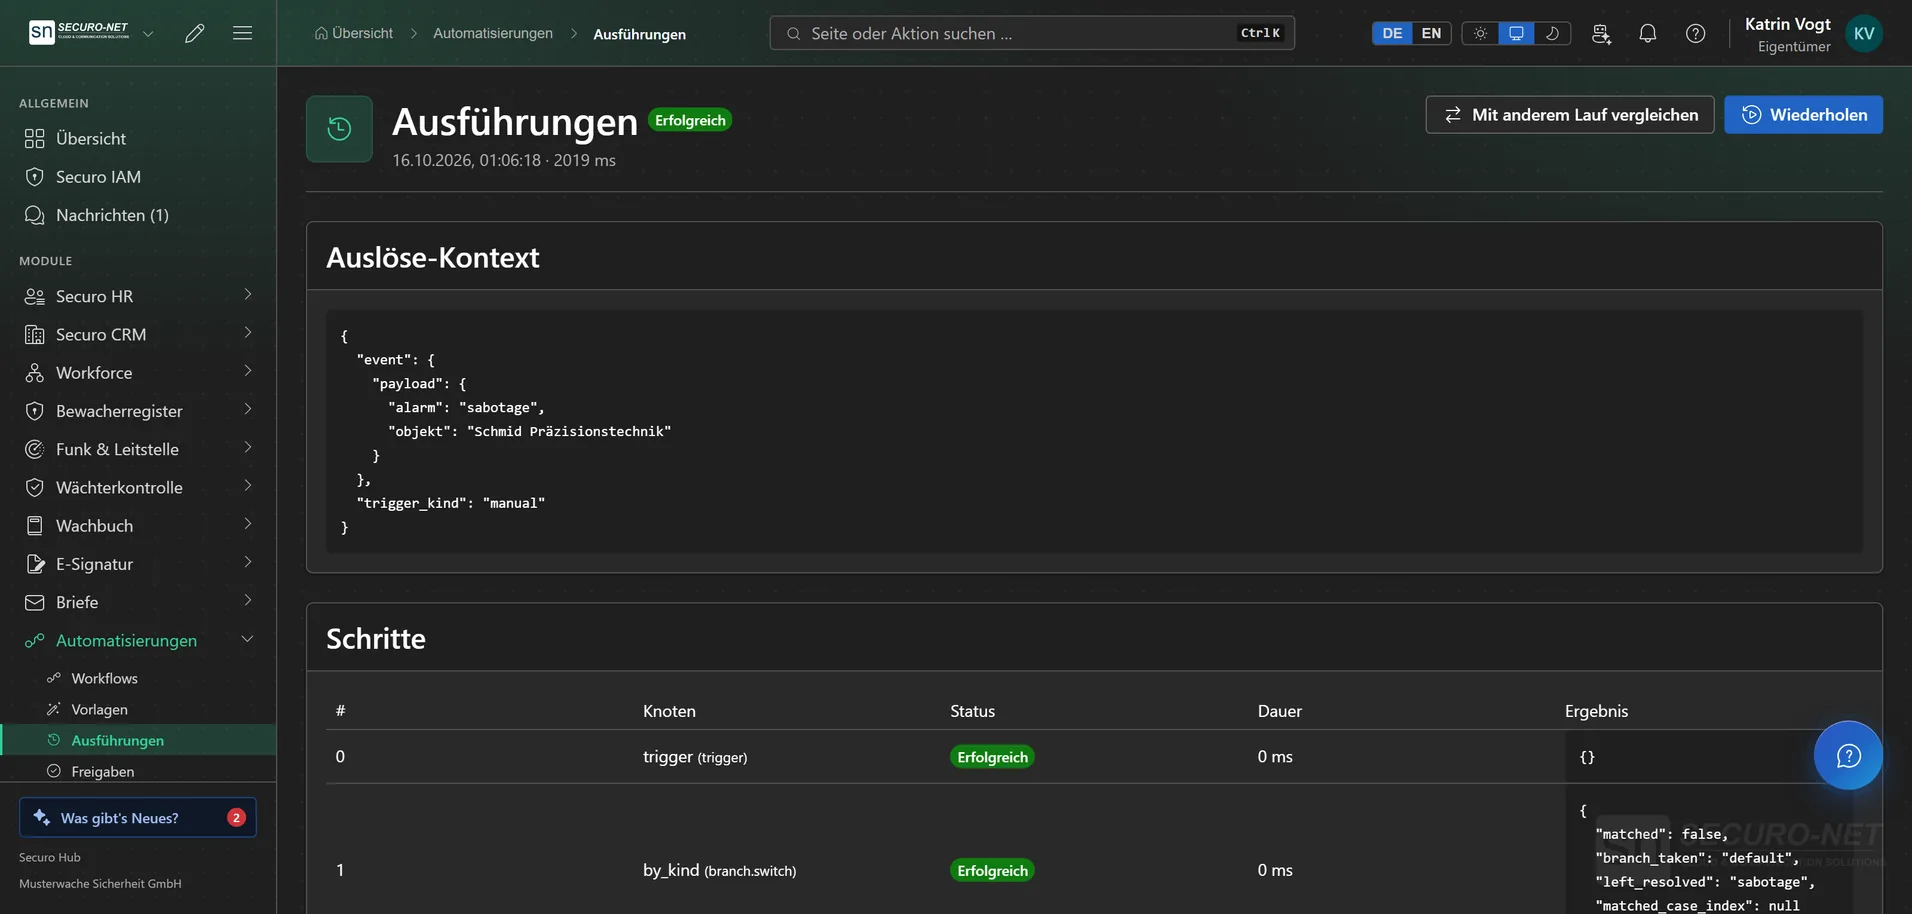The width and height of the screenshot is (1912, 914).
Task: Open KV user avatar menu
Action: click(x=1864, y=33)
